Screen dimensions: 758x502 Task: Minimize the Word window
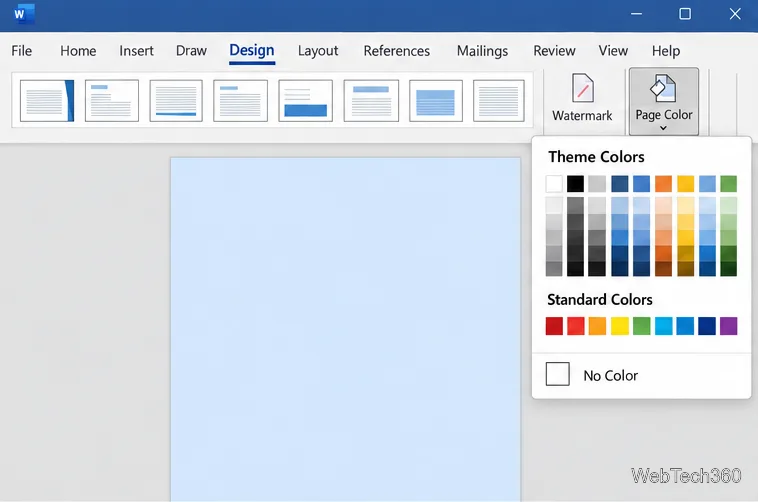point(637,14)
